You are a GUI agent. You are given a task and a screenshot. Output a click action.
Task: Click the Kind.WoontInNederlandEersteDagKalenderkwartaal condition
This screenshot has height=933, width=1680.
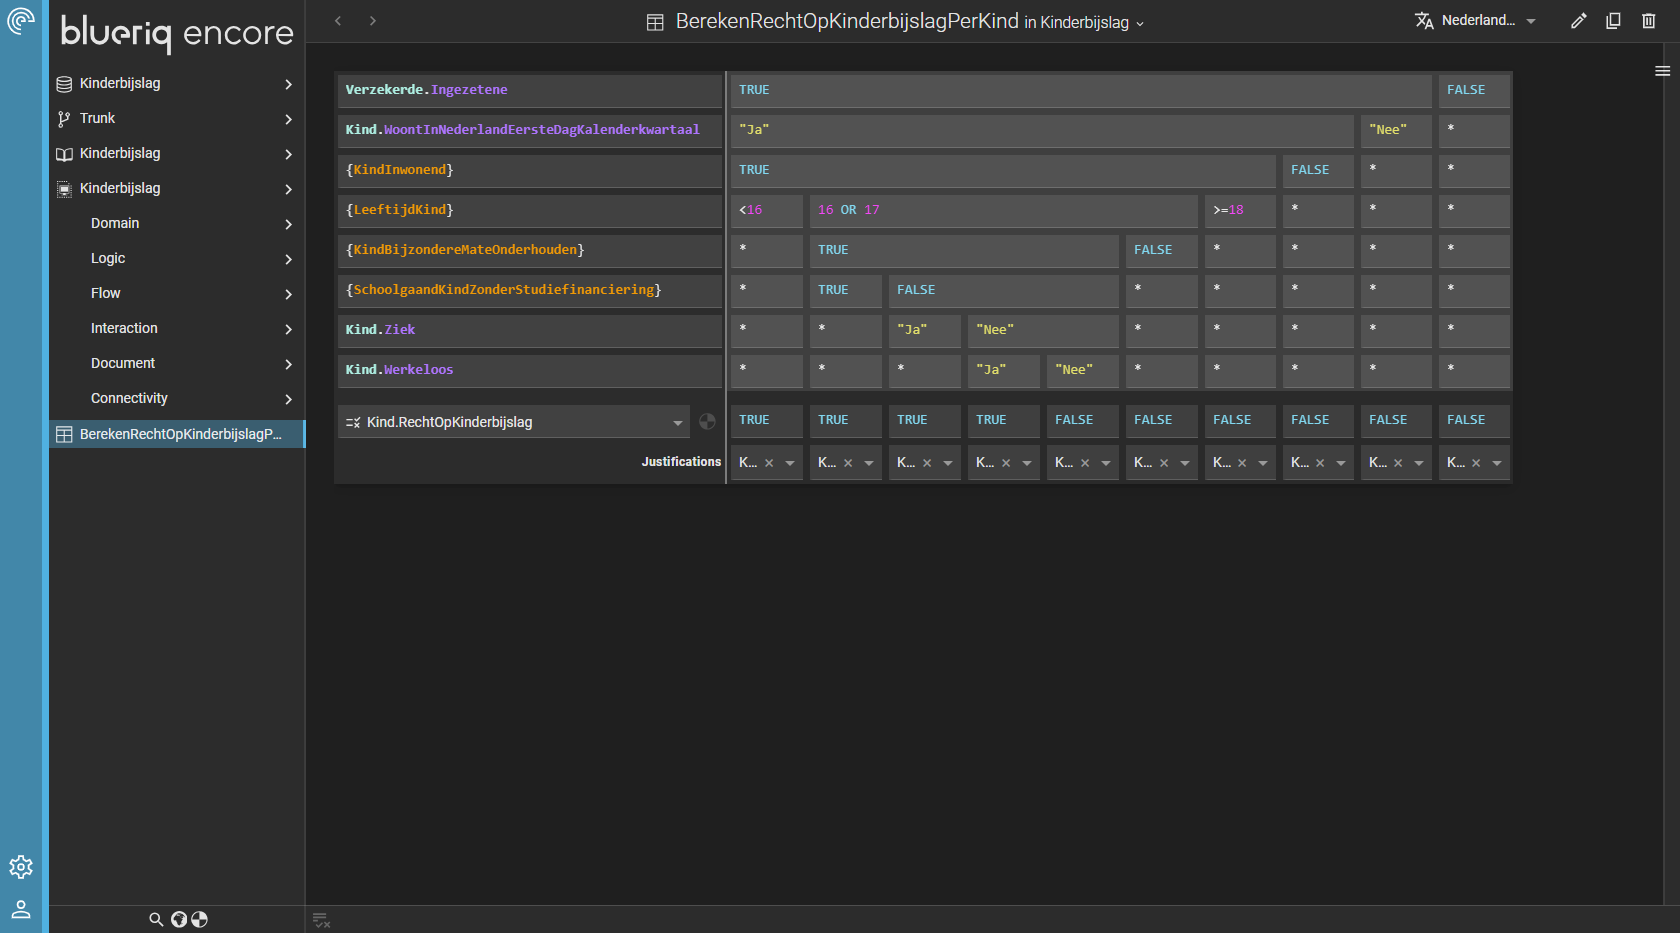pos(529,130)
